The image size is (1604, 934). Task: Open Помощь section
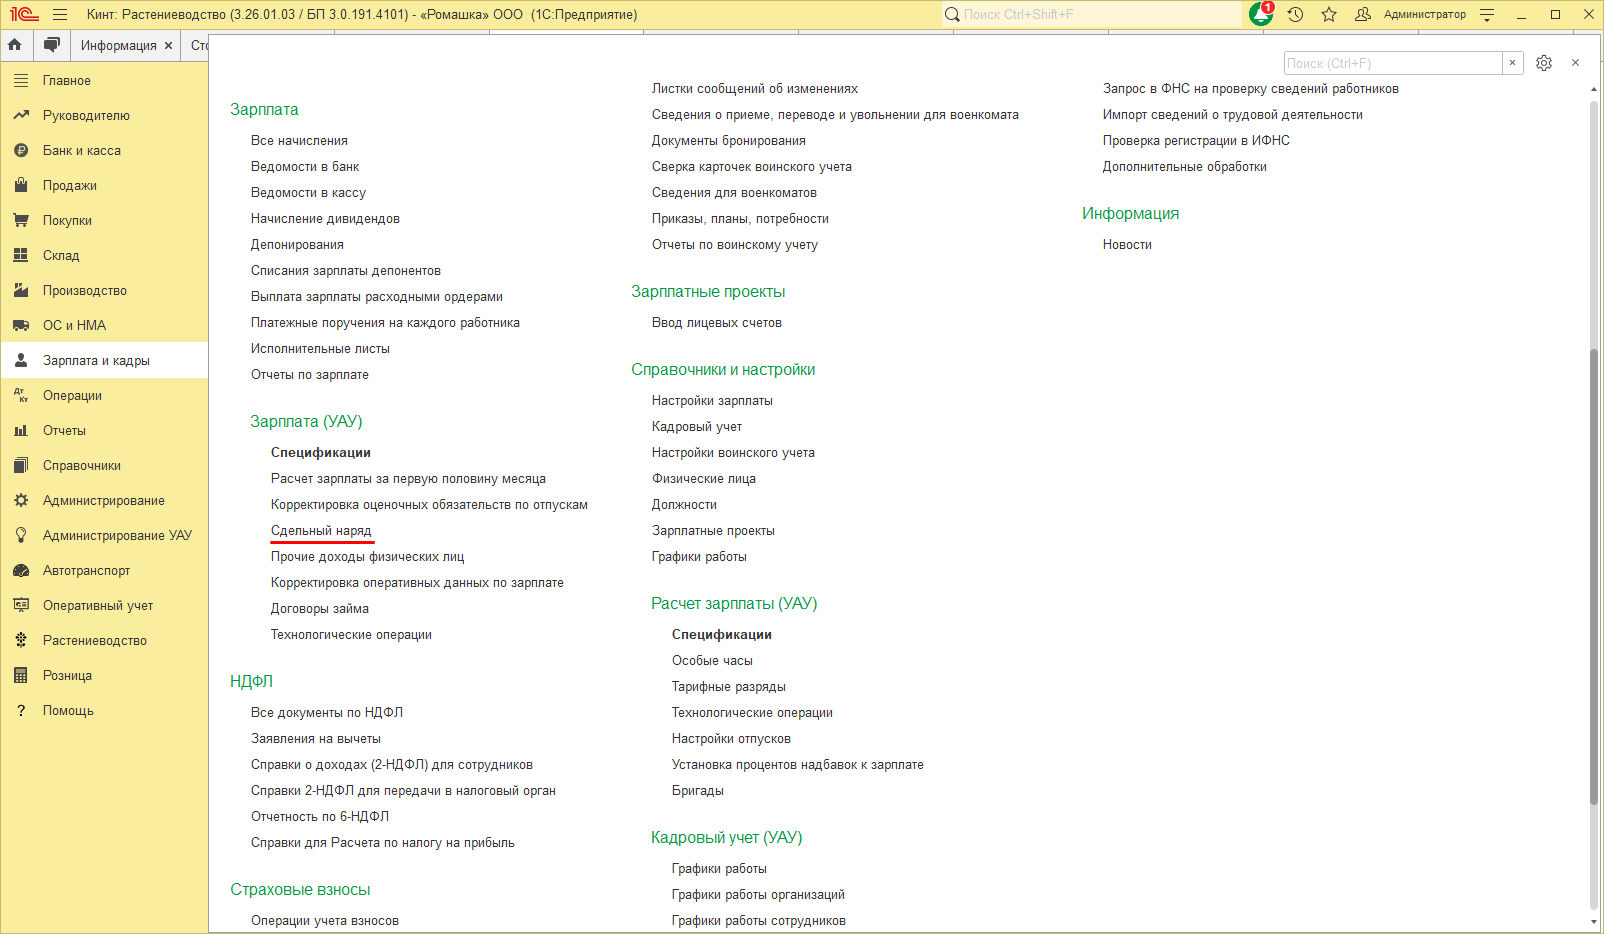tap(104, 710)
